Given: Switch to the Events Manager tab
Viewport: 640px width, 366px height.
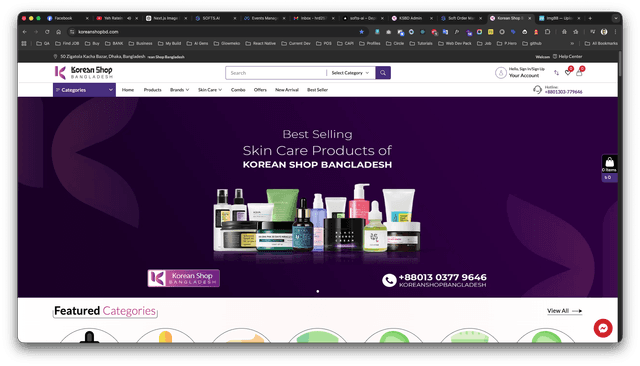Looking at the screenshot, I should [x=263, y=18].
